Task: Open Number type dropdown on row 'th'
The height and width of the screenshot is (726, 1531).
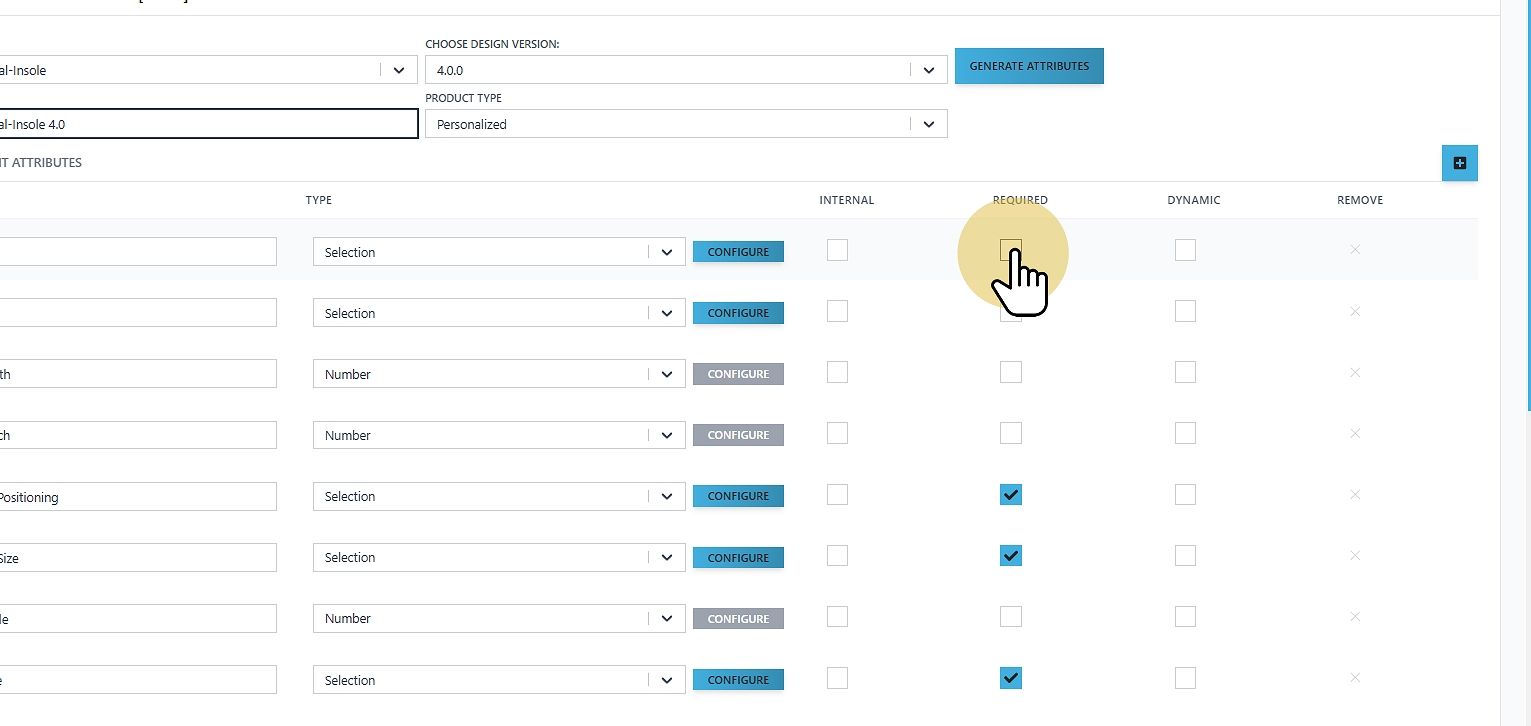Action: [x=499, y=374]
